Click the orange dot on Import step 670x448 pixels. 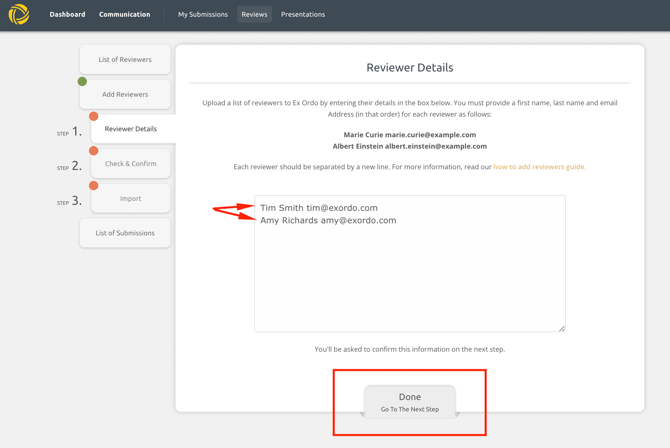tap(94, 185)
